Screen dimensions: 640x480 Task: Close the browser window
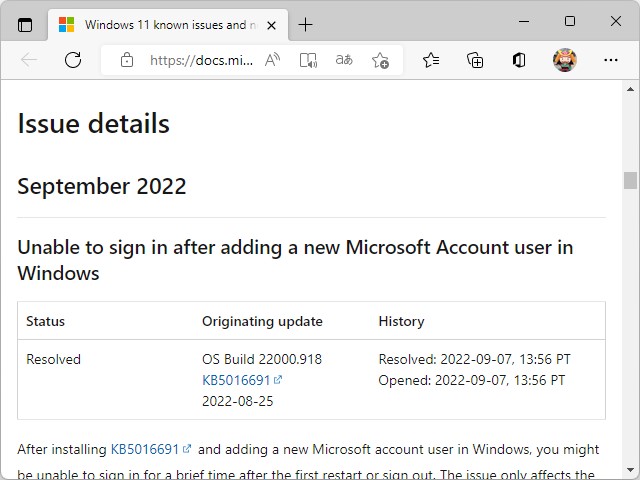[x=616, y=21]
